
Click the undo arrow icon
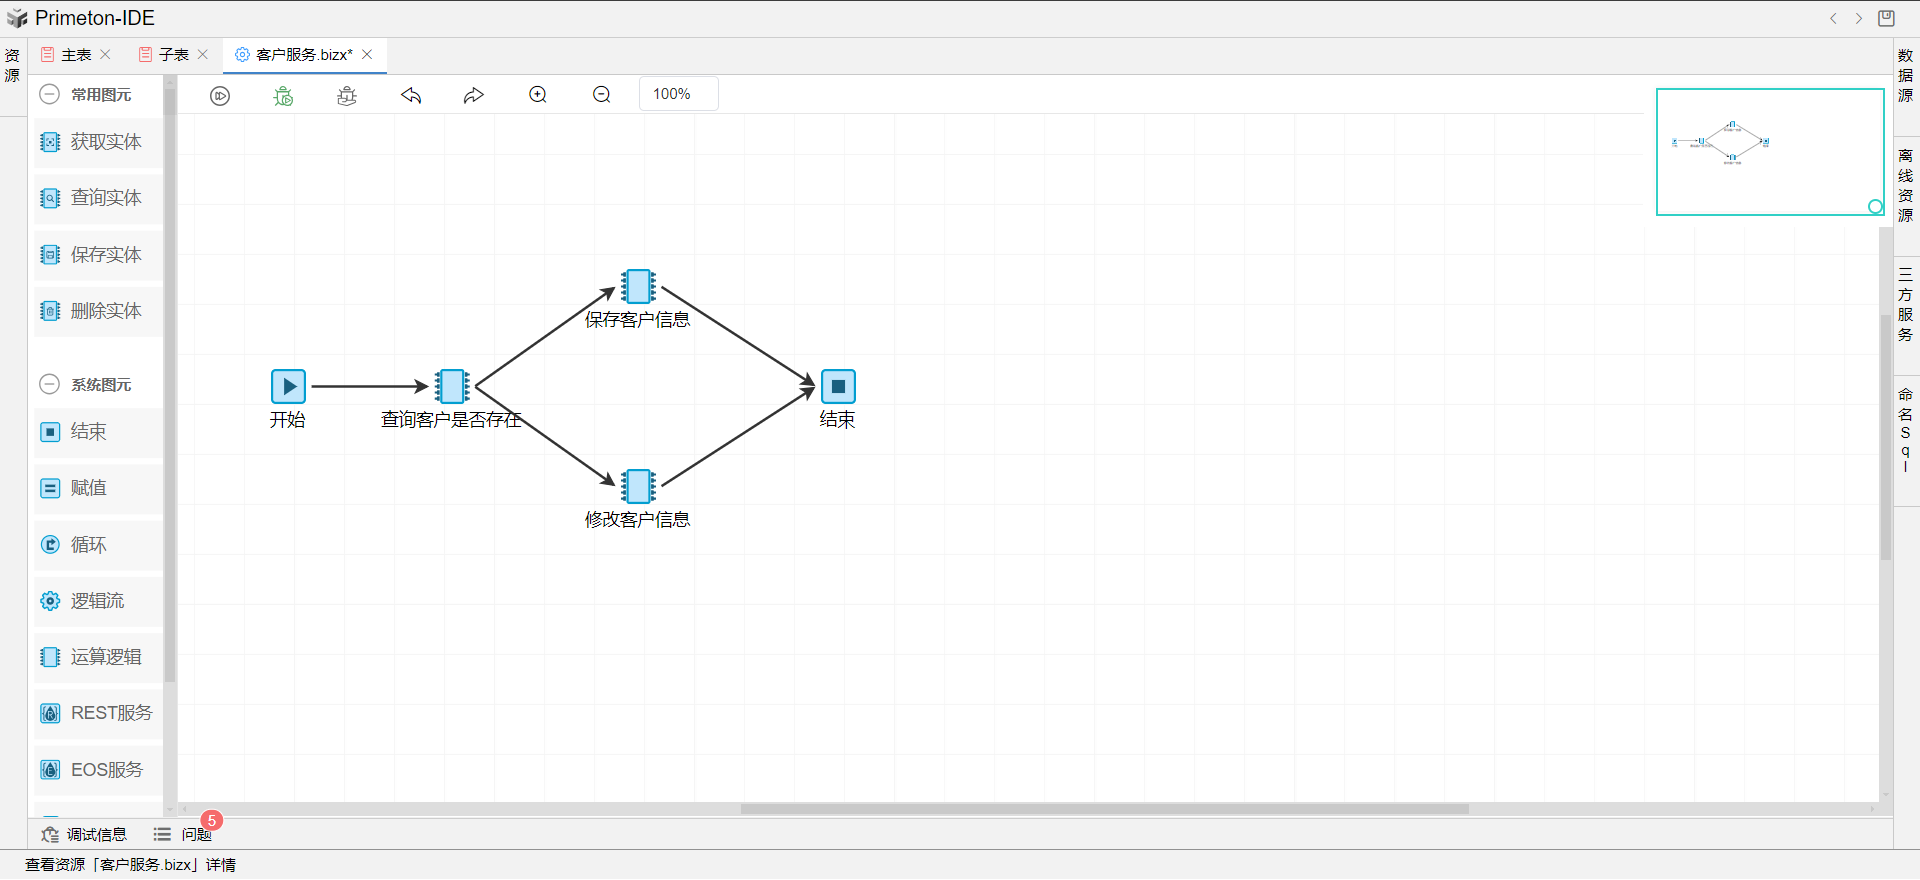(411, 95)
